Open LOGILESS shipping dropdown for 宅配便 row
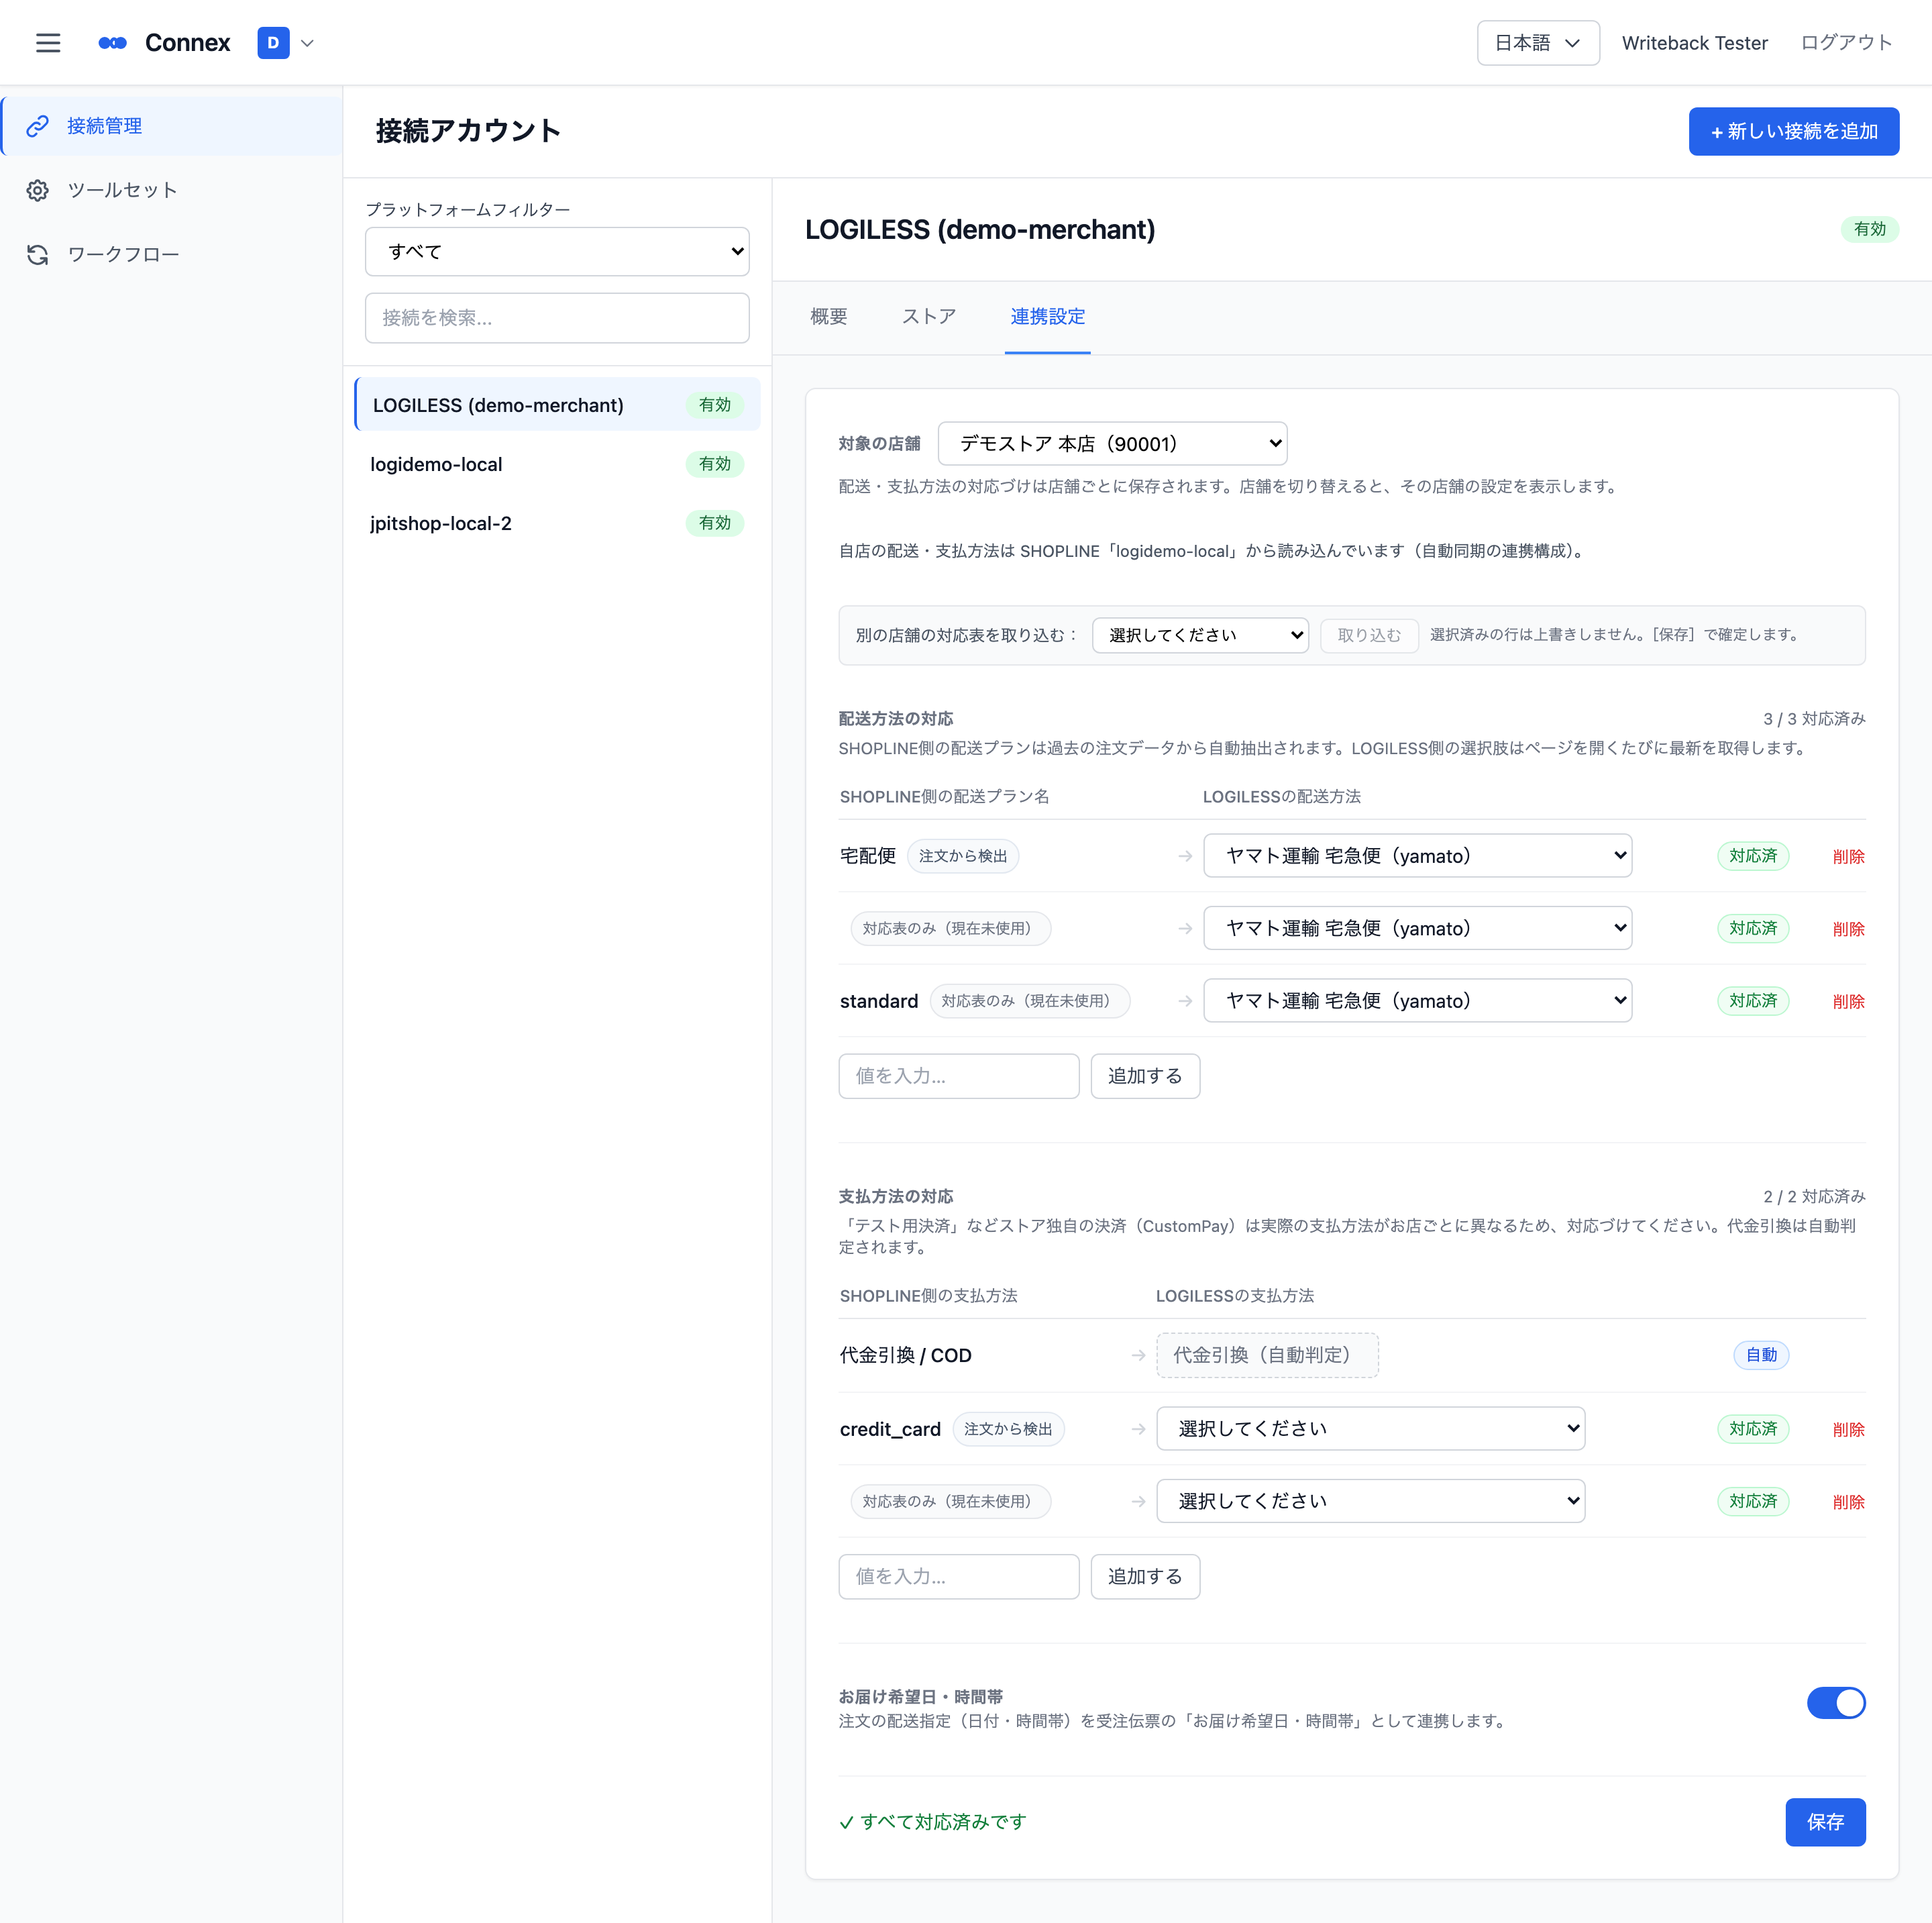 [1417, 856]
